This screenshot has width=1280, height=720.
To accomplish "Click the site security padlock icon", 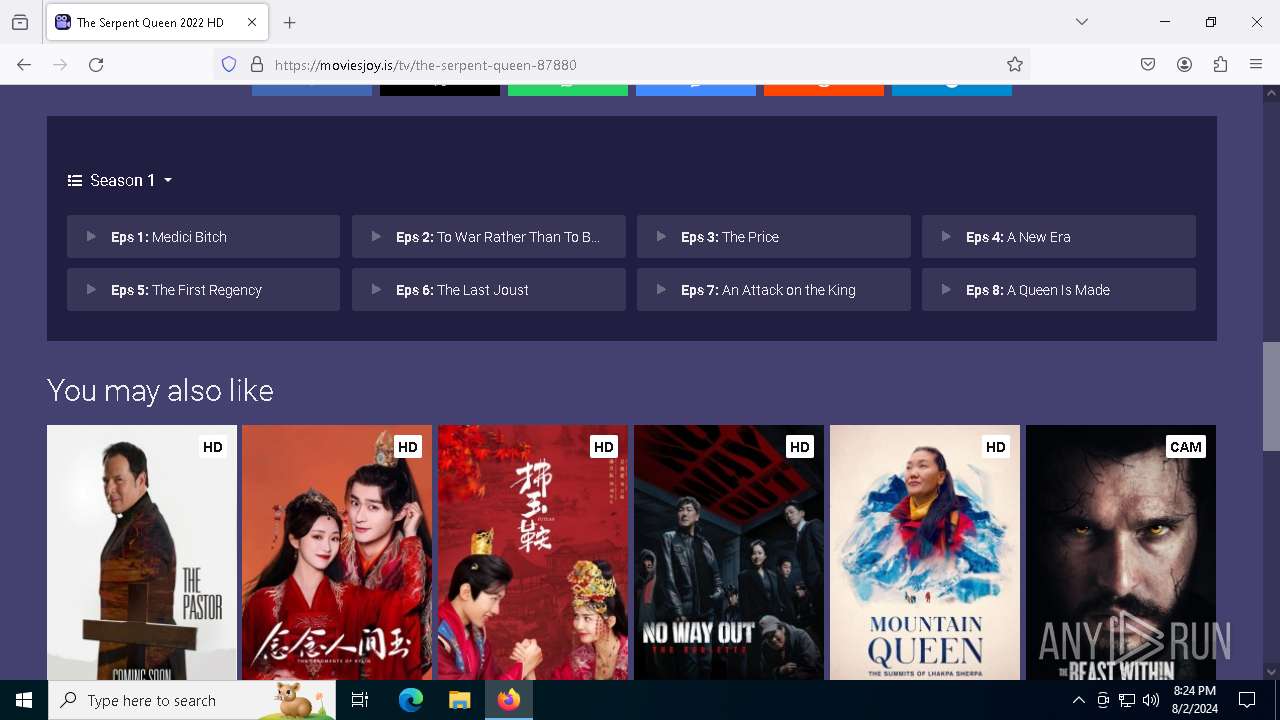I will (x=257, y=65).
